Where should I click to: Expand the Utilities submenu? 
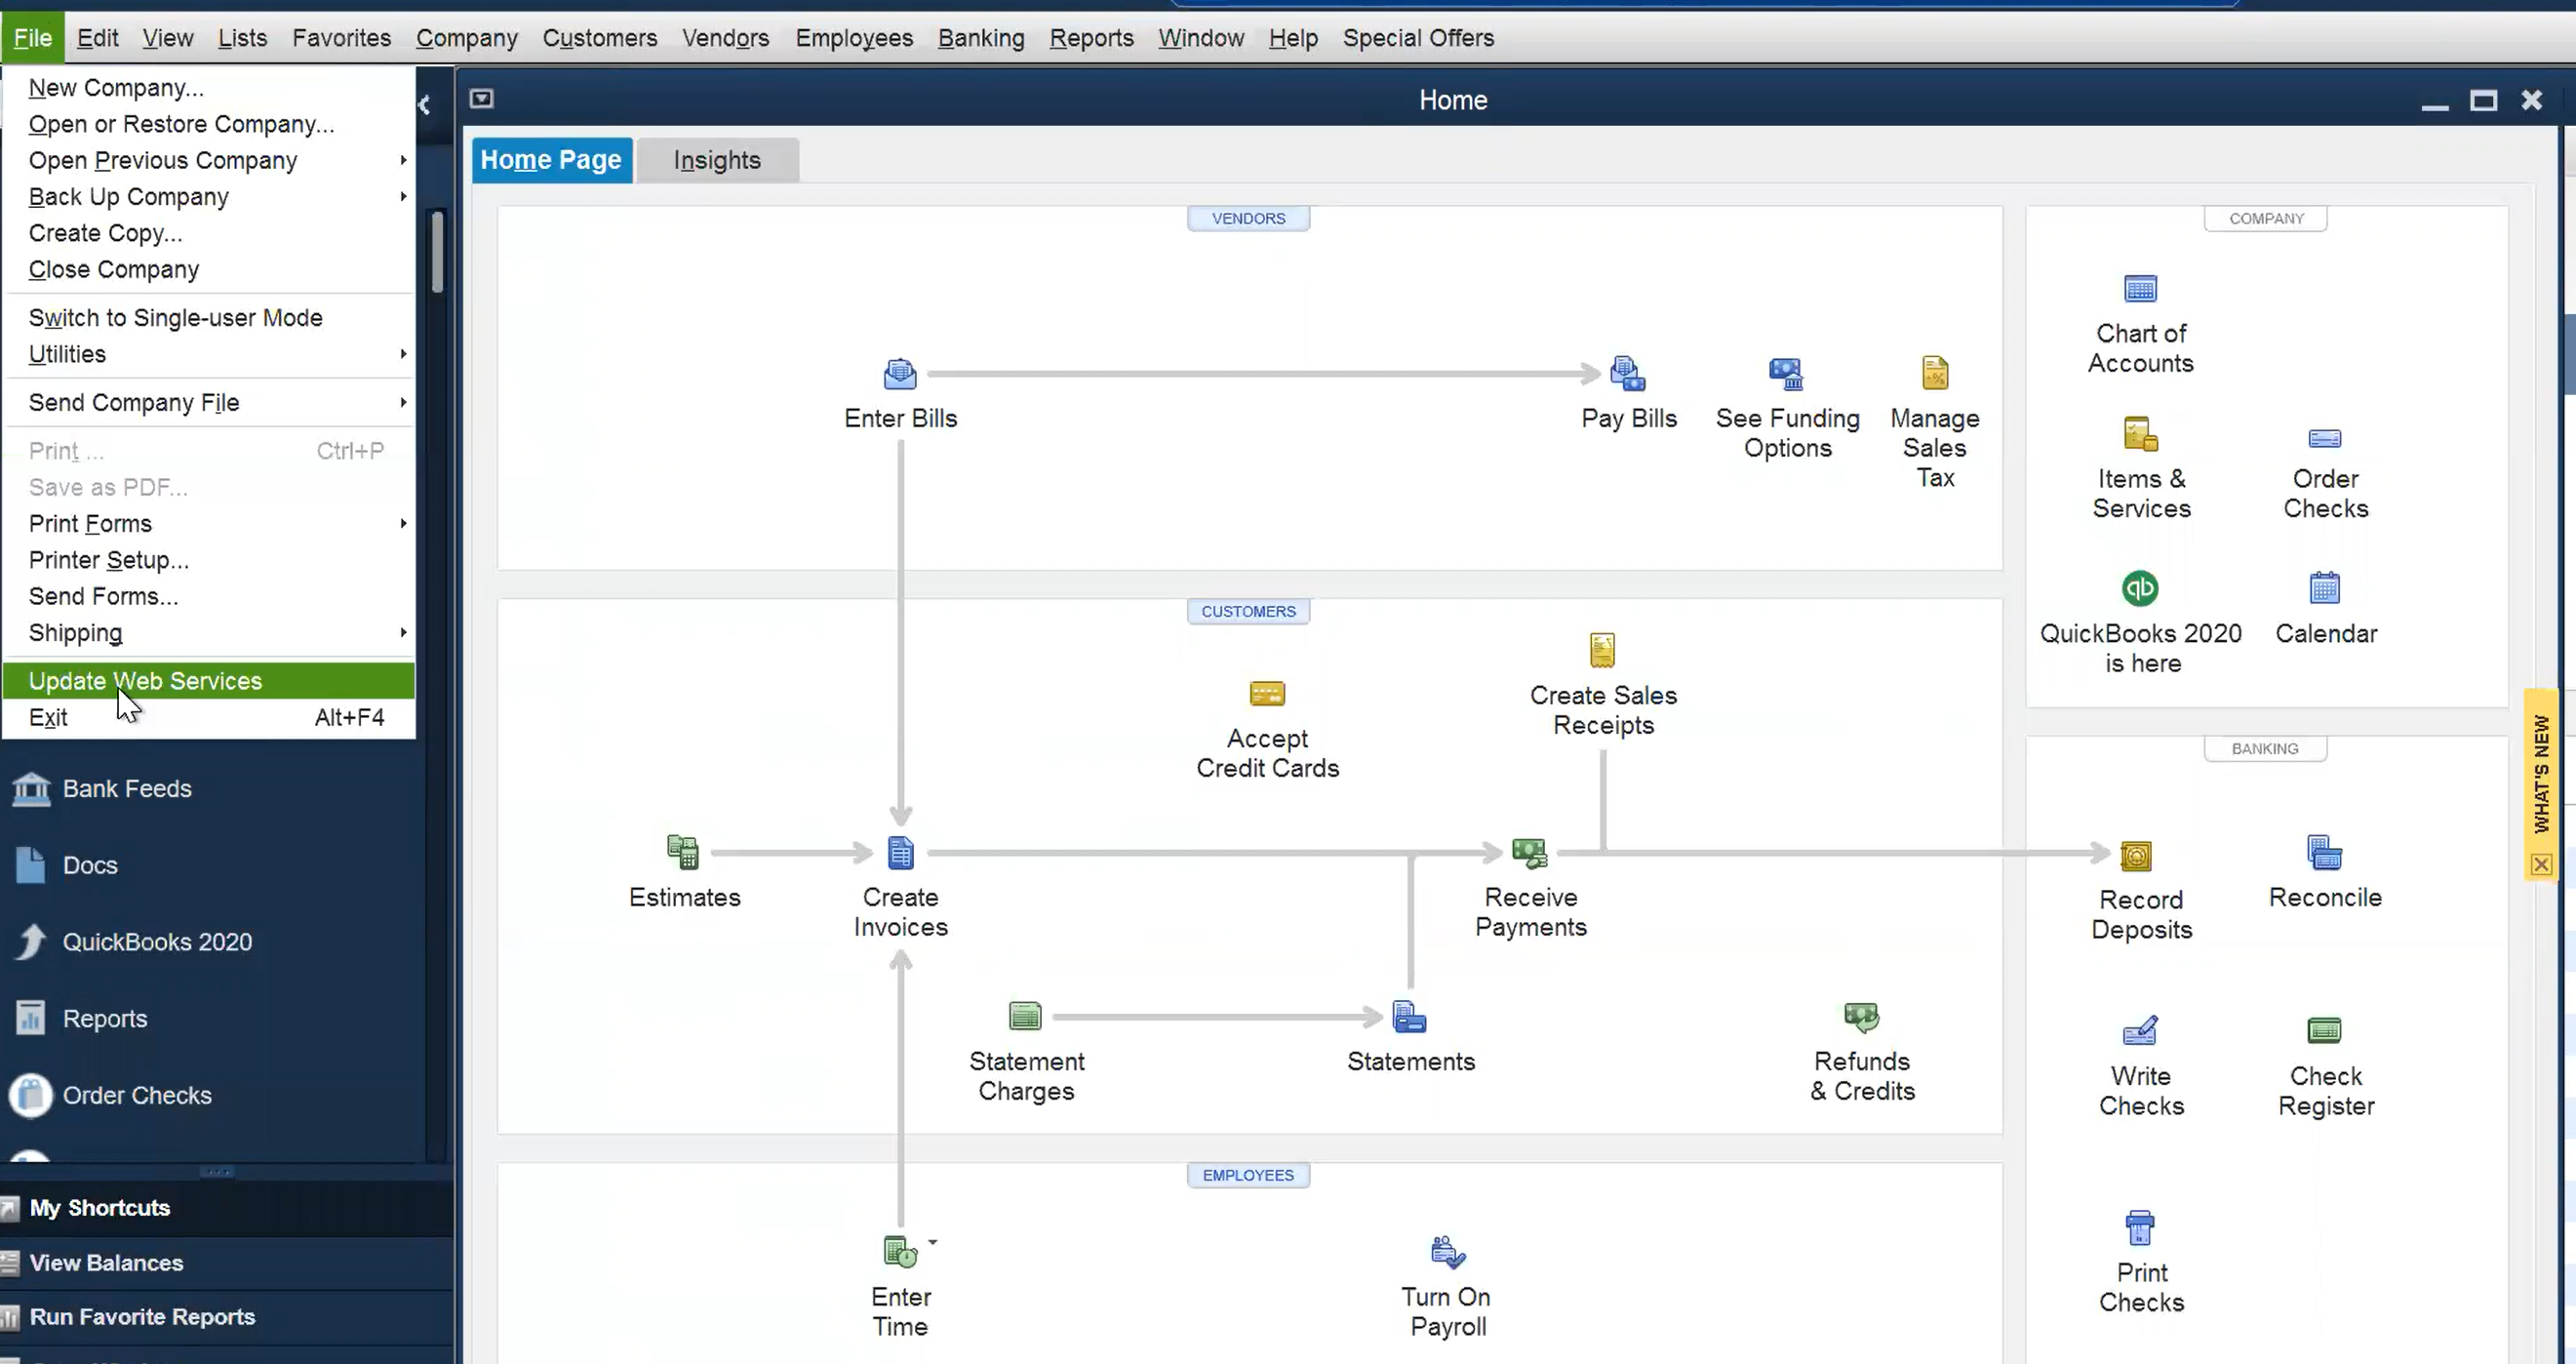208,354
